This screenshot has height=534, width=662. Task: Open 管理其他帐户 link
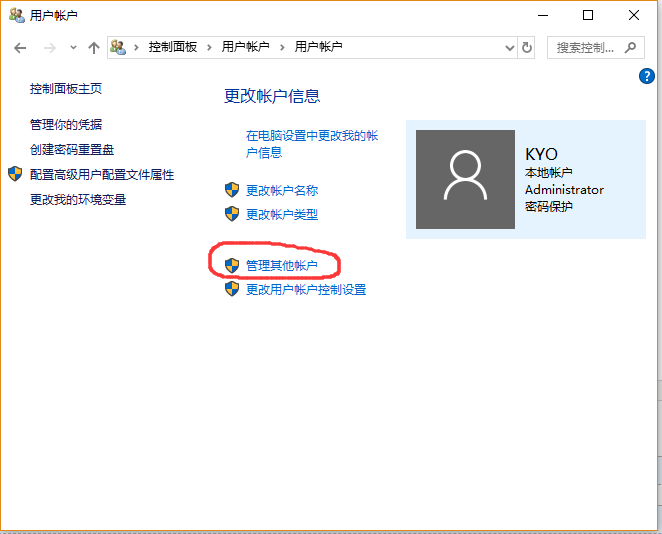coord(282,266)
